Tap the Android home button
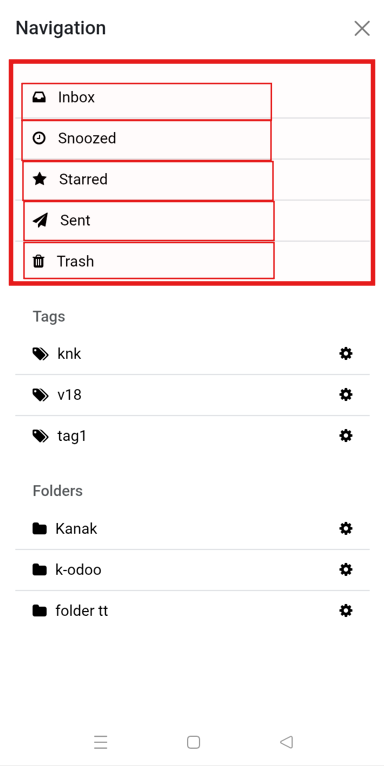The height and width of the screenshot is (766, 384). (x=193, y=743)
